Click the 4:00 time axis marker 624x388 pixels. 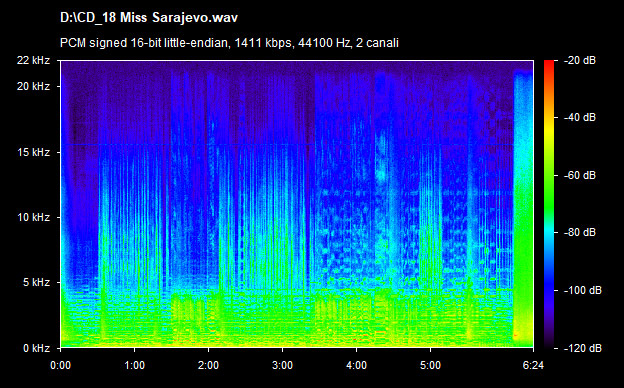coord(356,365)
